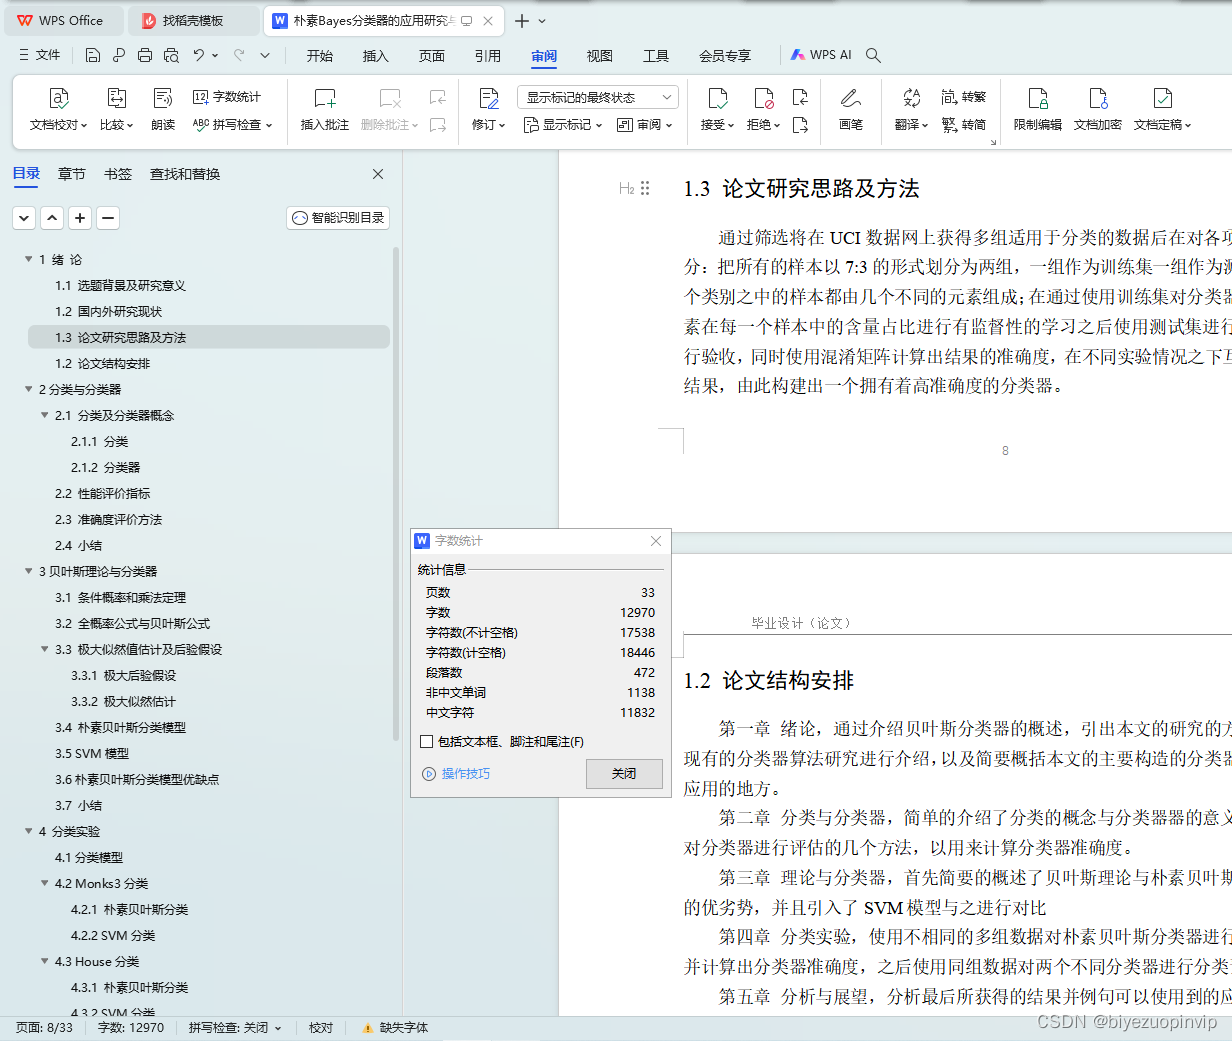Click 字数统计 word count tool

point(227,97)
